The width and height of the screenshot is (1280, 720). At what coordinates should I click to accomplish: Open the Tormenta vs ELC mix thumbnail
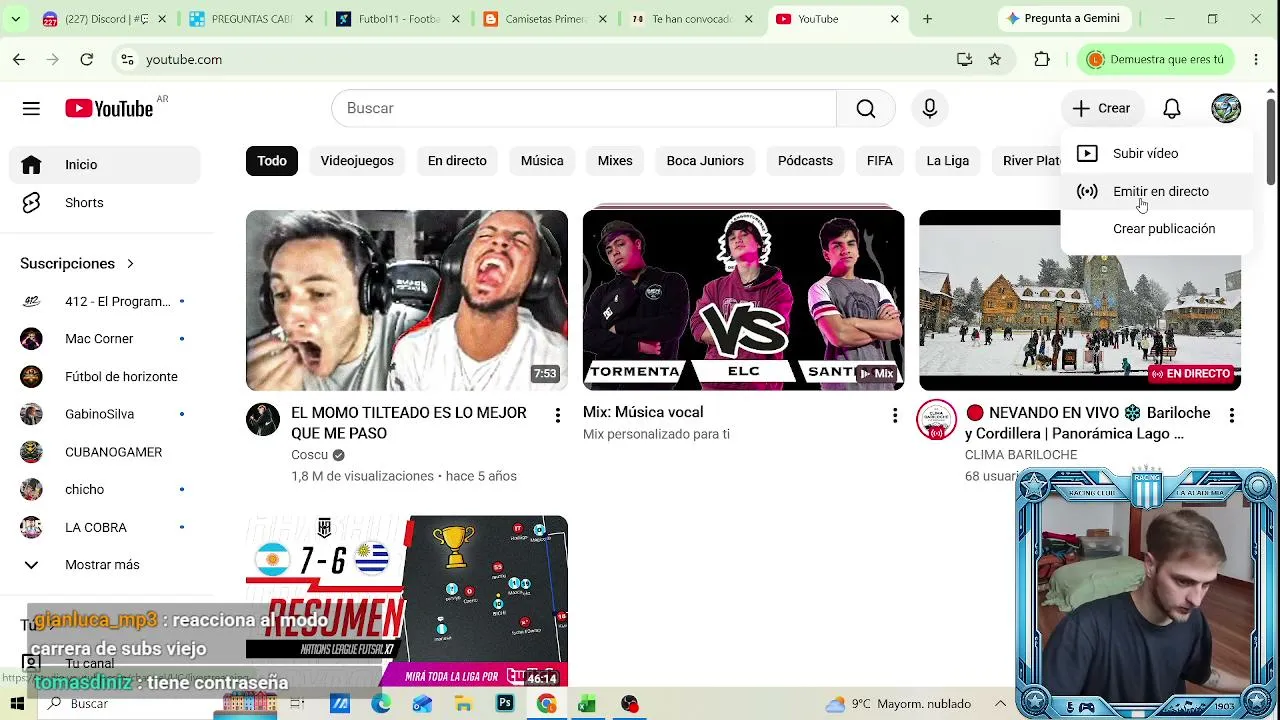click(744, 300)
